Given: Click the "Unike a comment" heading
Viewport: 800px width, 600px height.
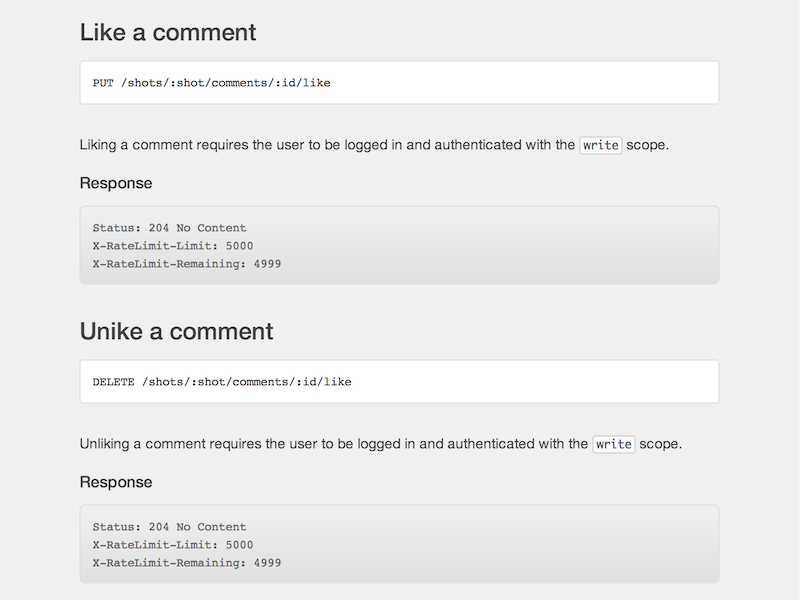Looking at the screenshot, I should (x=176, y=331).
